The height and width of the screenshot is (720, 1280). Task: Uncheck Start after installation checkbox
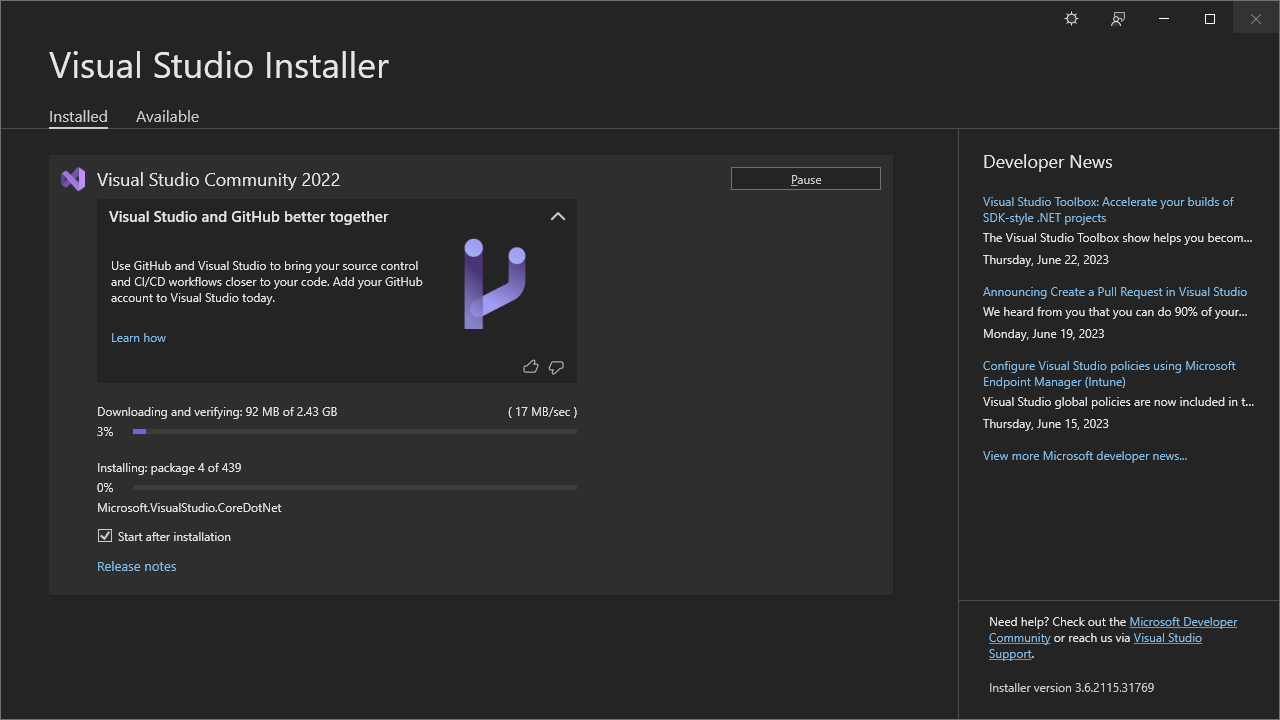[x=105, y=536]
